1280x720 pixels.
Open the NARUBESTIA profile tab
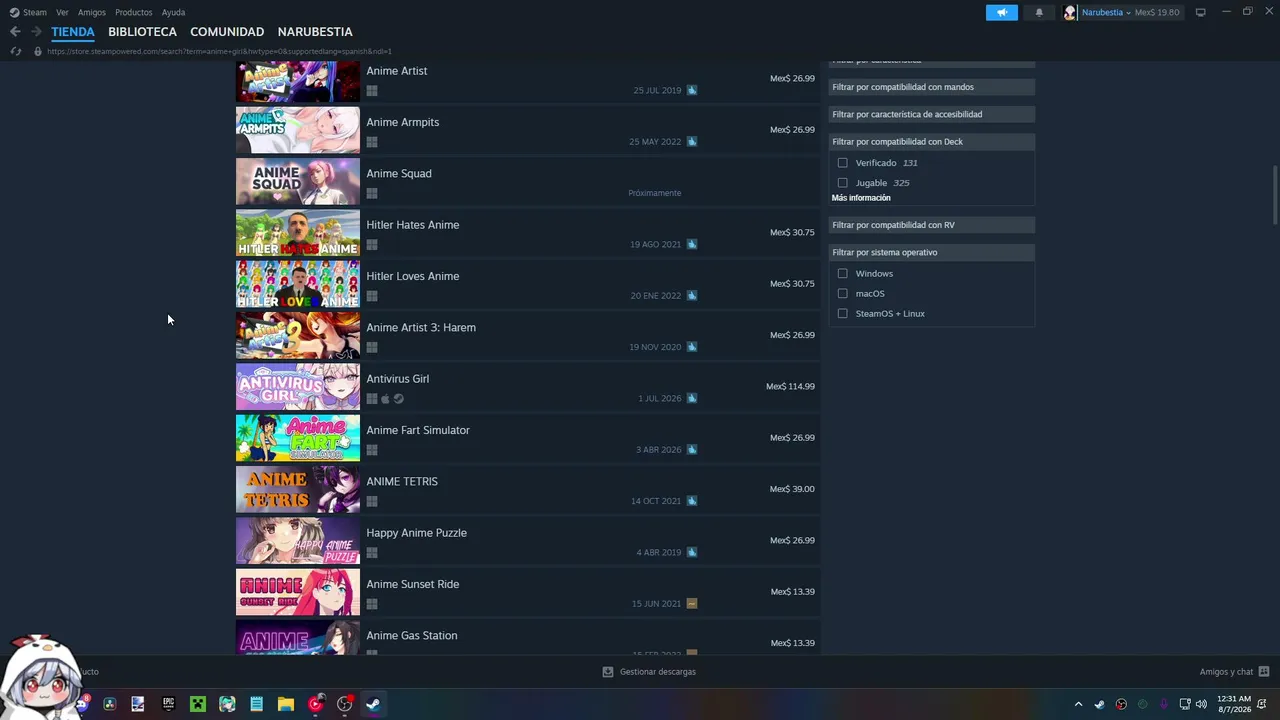pos(315,32)
